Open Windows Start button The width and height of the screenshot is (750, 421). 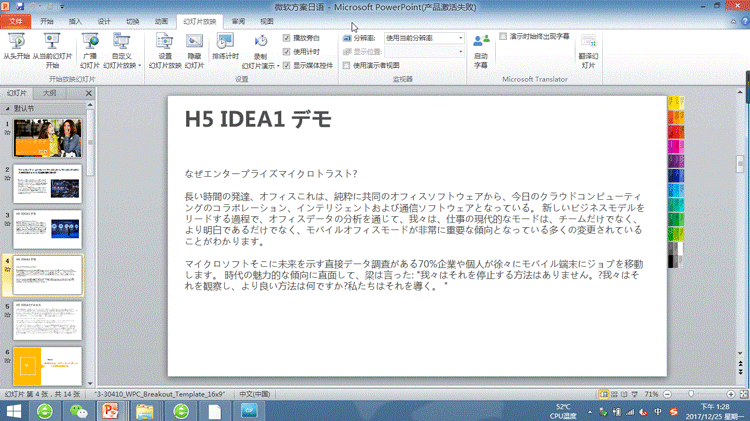13,411
